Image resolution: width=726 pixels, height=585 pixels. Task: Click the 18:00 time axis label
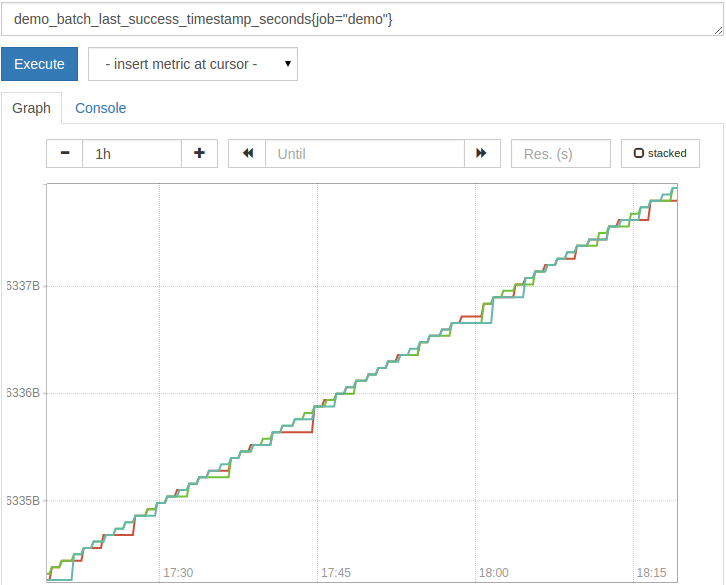point(494,573)
